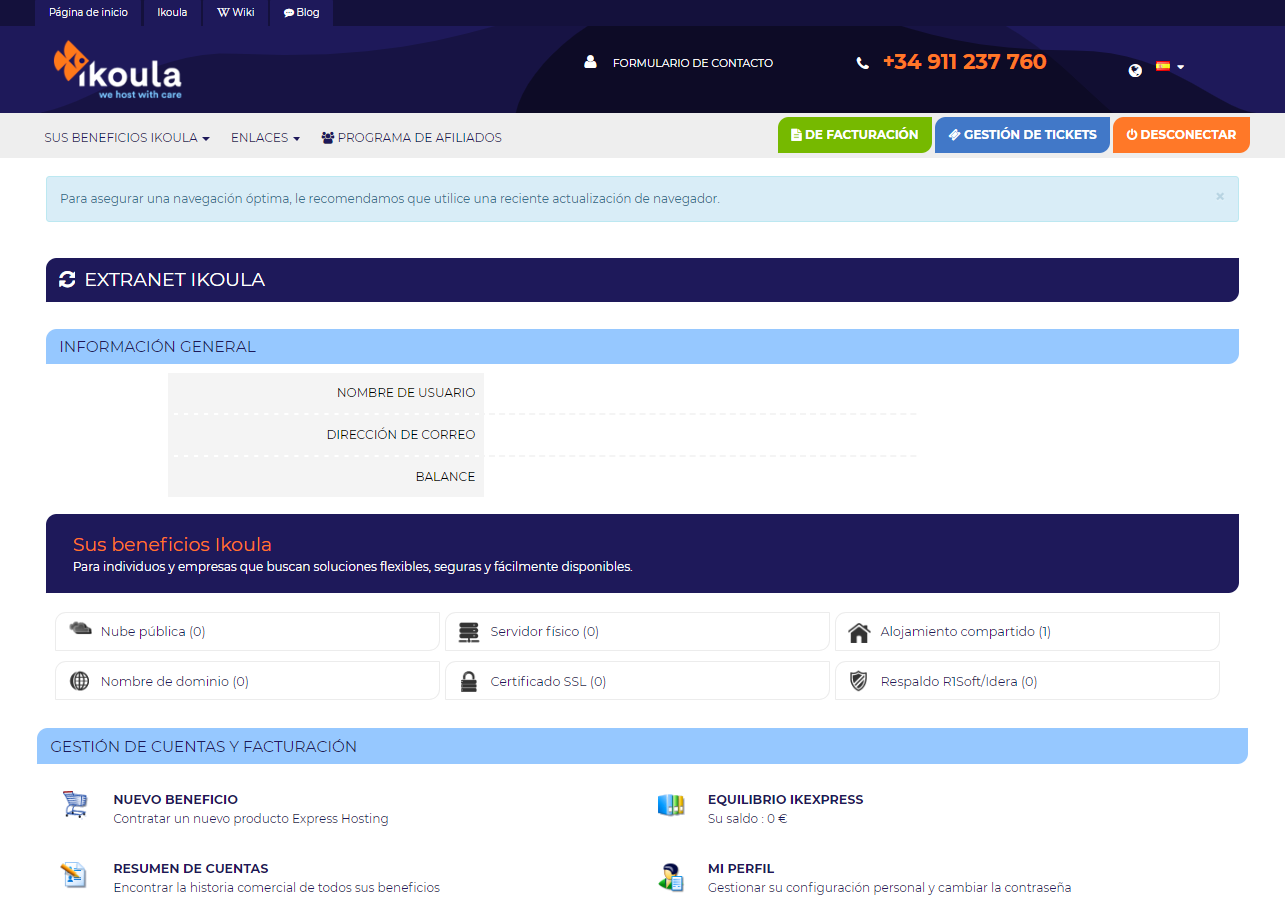Click the refresh icon beside Extranet Ikoula

[67, 280]
